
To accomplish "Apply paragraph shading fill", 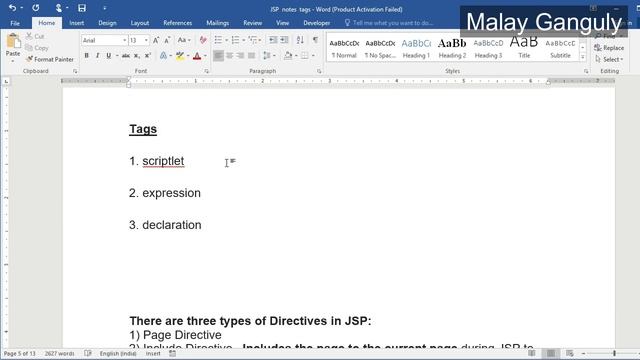I will (x=288, y=56).
